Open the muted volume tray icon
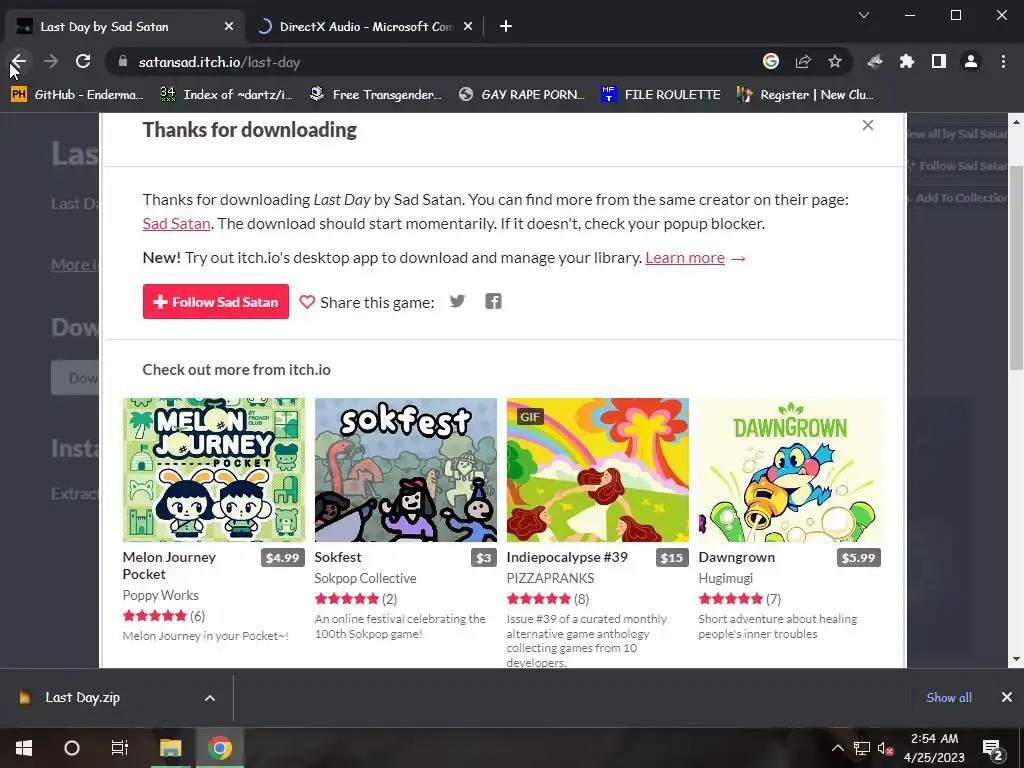This screenshot has width=1024, height=768. click(x=885, y=748)
